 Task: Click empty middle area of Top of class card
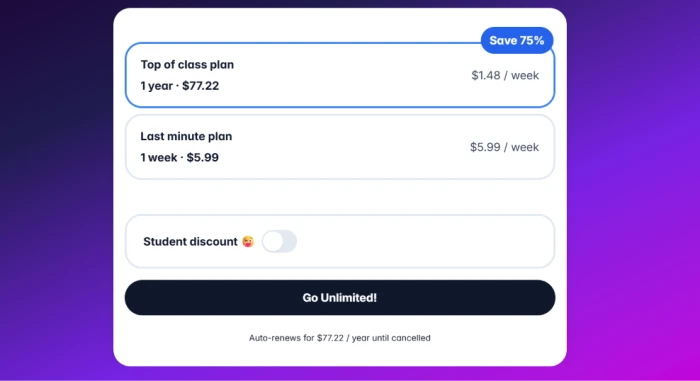348,75
